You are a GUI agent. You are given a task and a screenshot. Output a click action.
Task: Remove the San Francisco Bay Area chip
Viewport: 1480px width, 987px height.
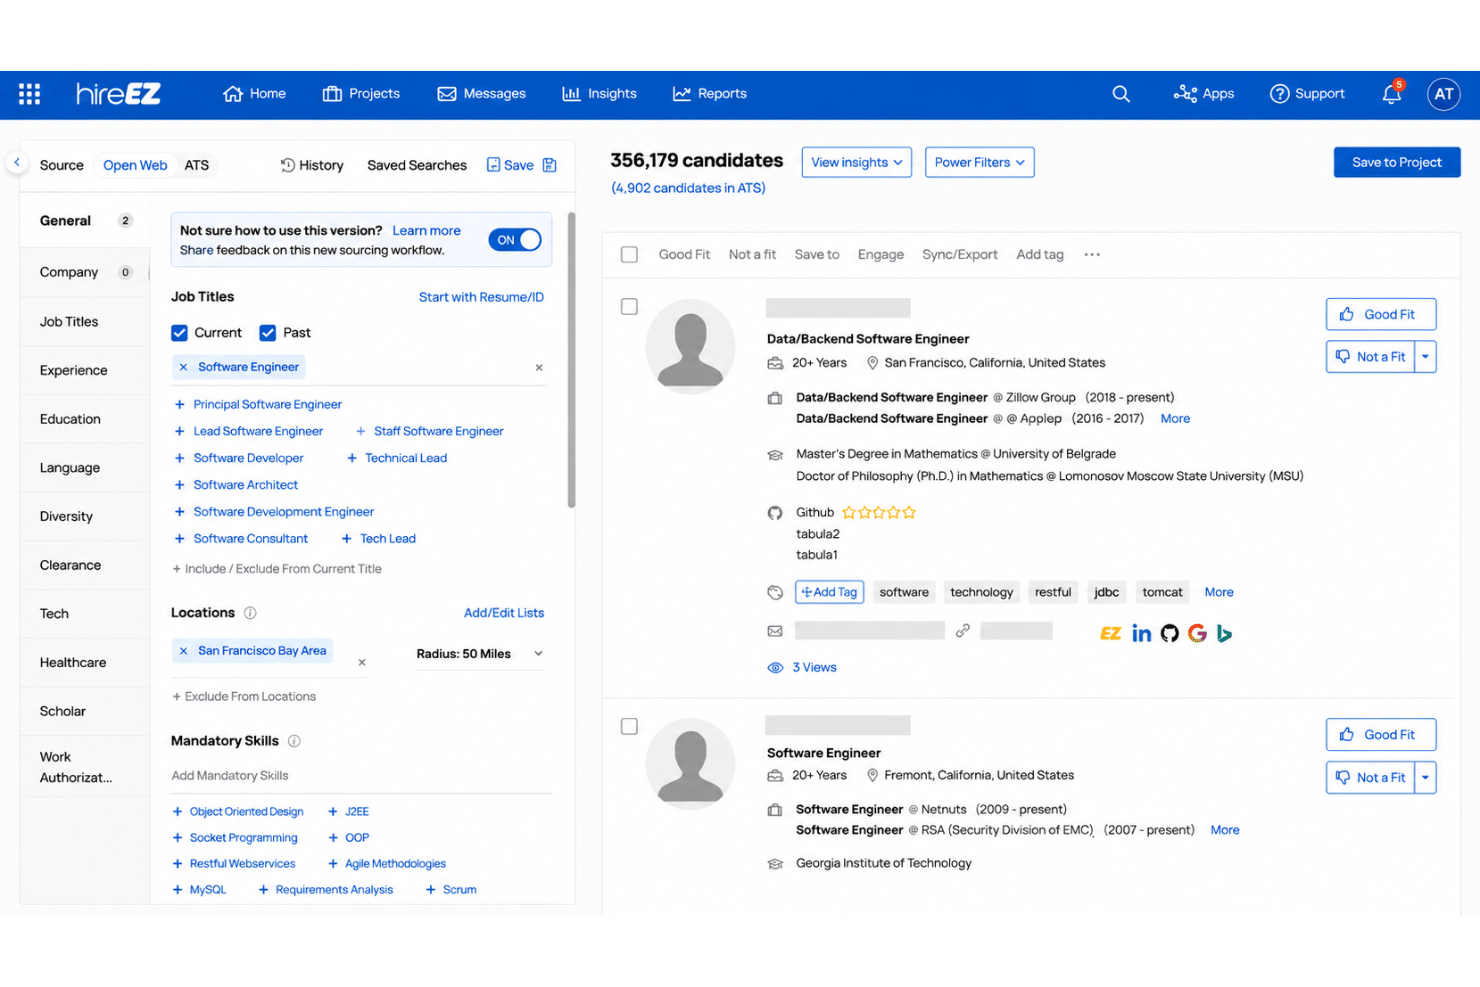coord(183,651)
